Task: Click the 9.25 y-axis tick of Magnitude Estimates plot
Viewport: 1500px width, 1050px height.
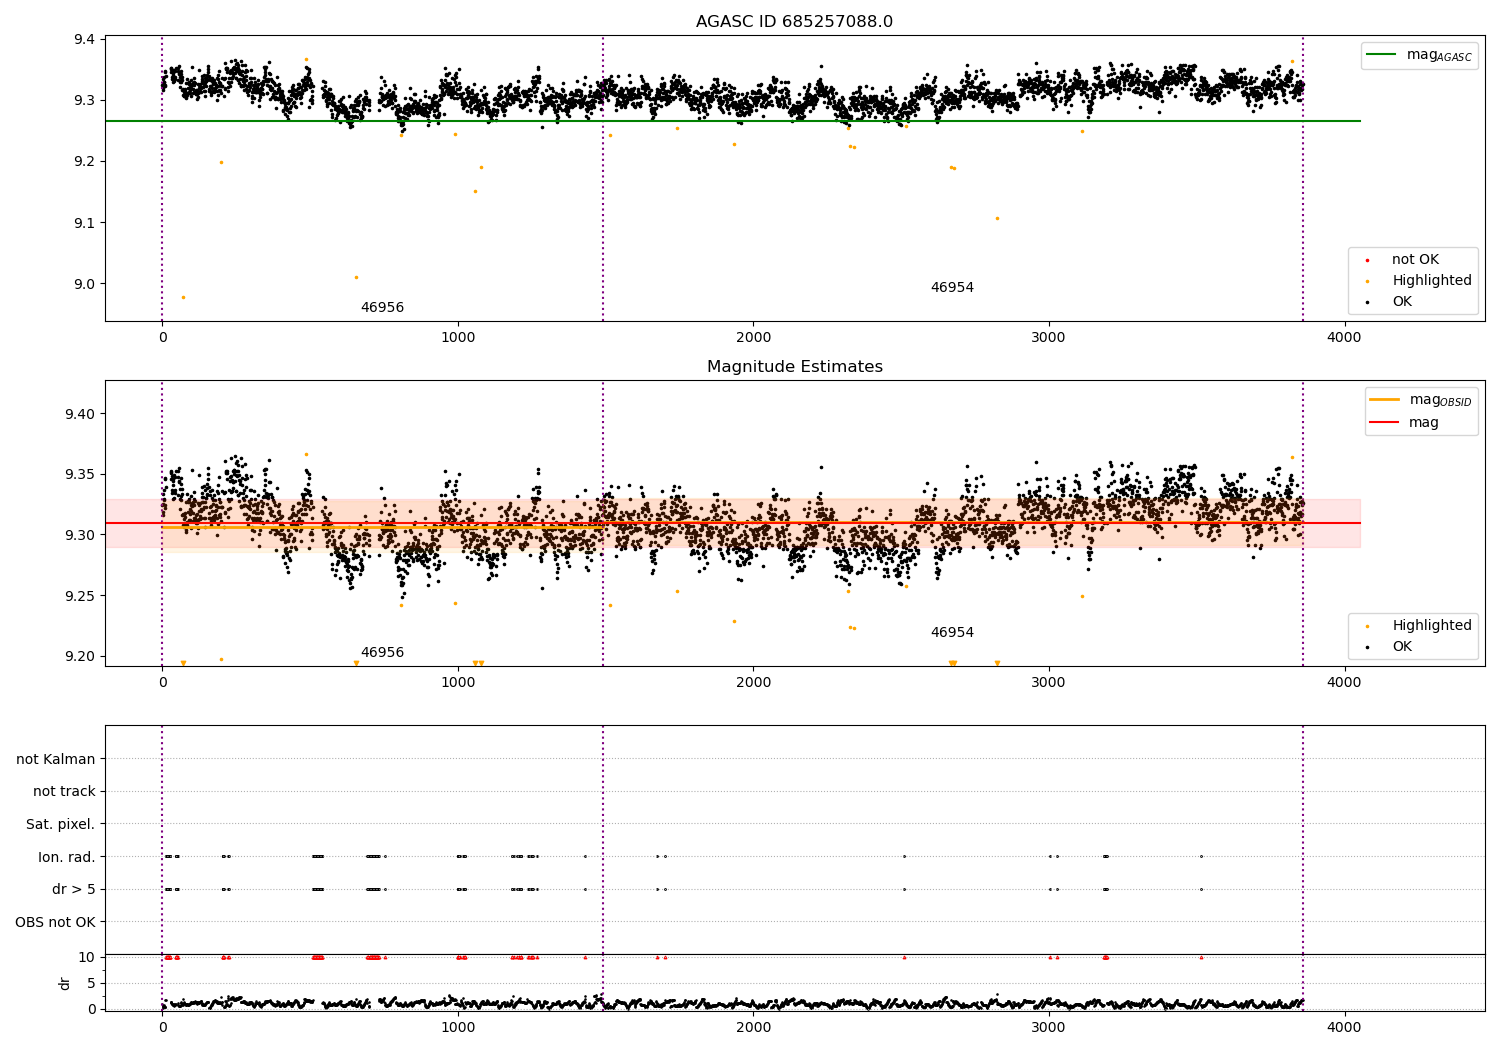Action: (x=81, y=596)
